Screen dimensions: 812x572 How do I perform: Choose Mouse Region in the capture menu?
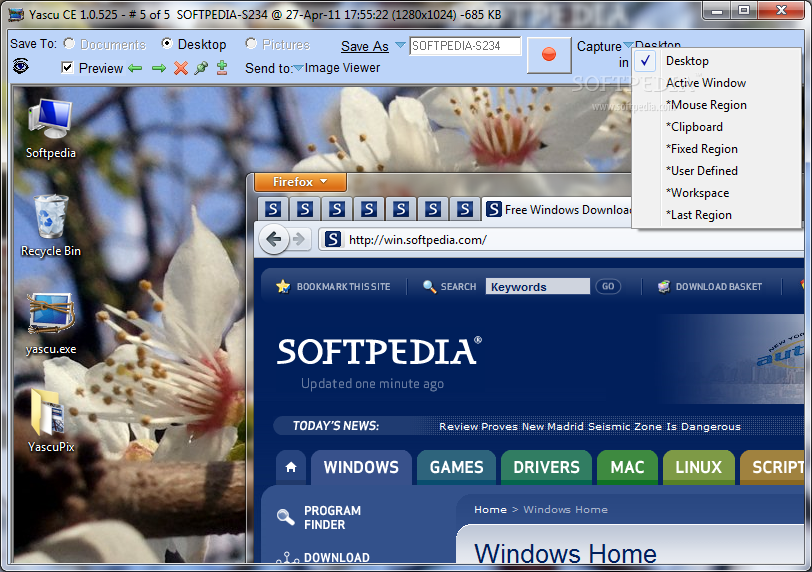tap(717, 105)
